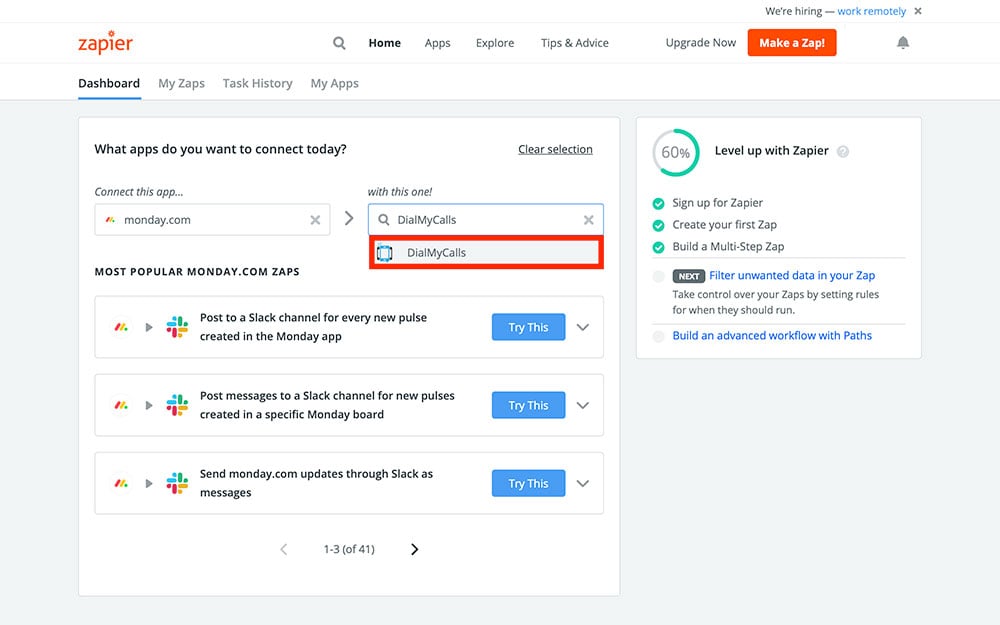Viewport: 1000px width, 625px height.
Task: Click the Clear selection link
Action: pos(555,150)
